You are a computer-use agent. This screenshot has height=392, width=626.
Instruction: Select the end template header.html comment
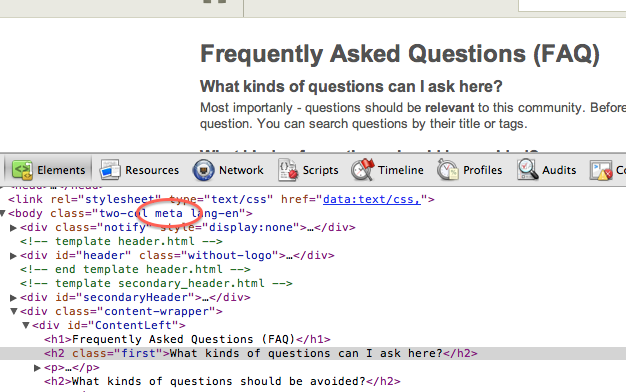135,269
